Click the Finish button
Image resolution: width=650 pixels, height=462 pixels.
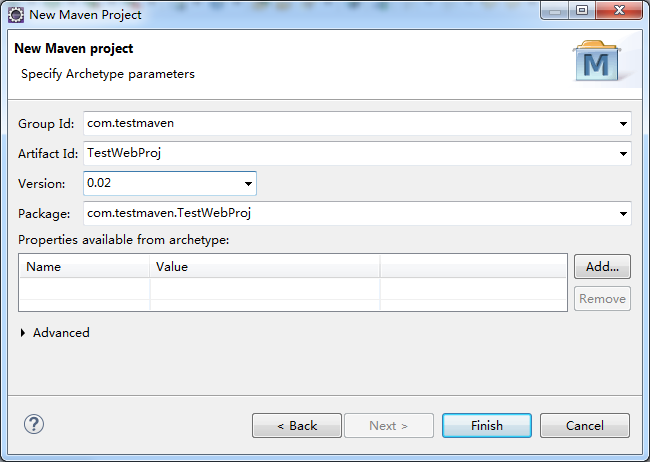[x=487, y=426]
